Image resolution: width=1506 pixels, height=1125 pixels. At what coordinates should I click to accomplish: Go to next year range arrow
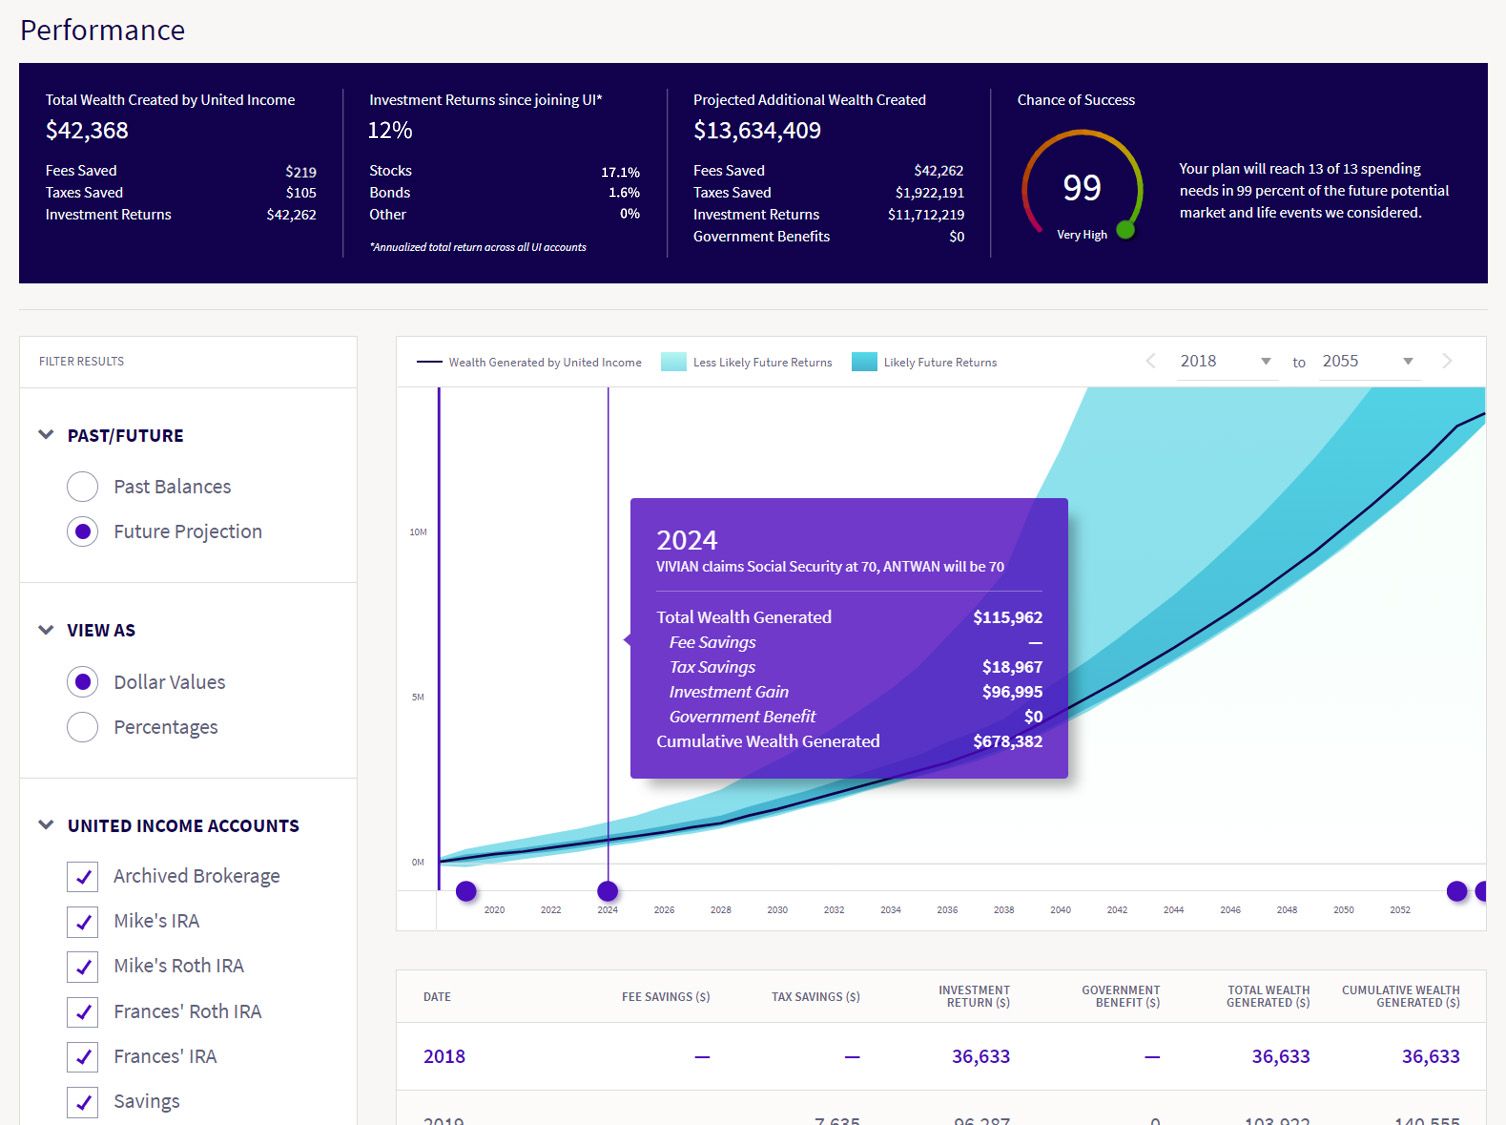pyautogui.click(x=1447, y=361)
